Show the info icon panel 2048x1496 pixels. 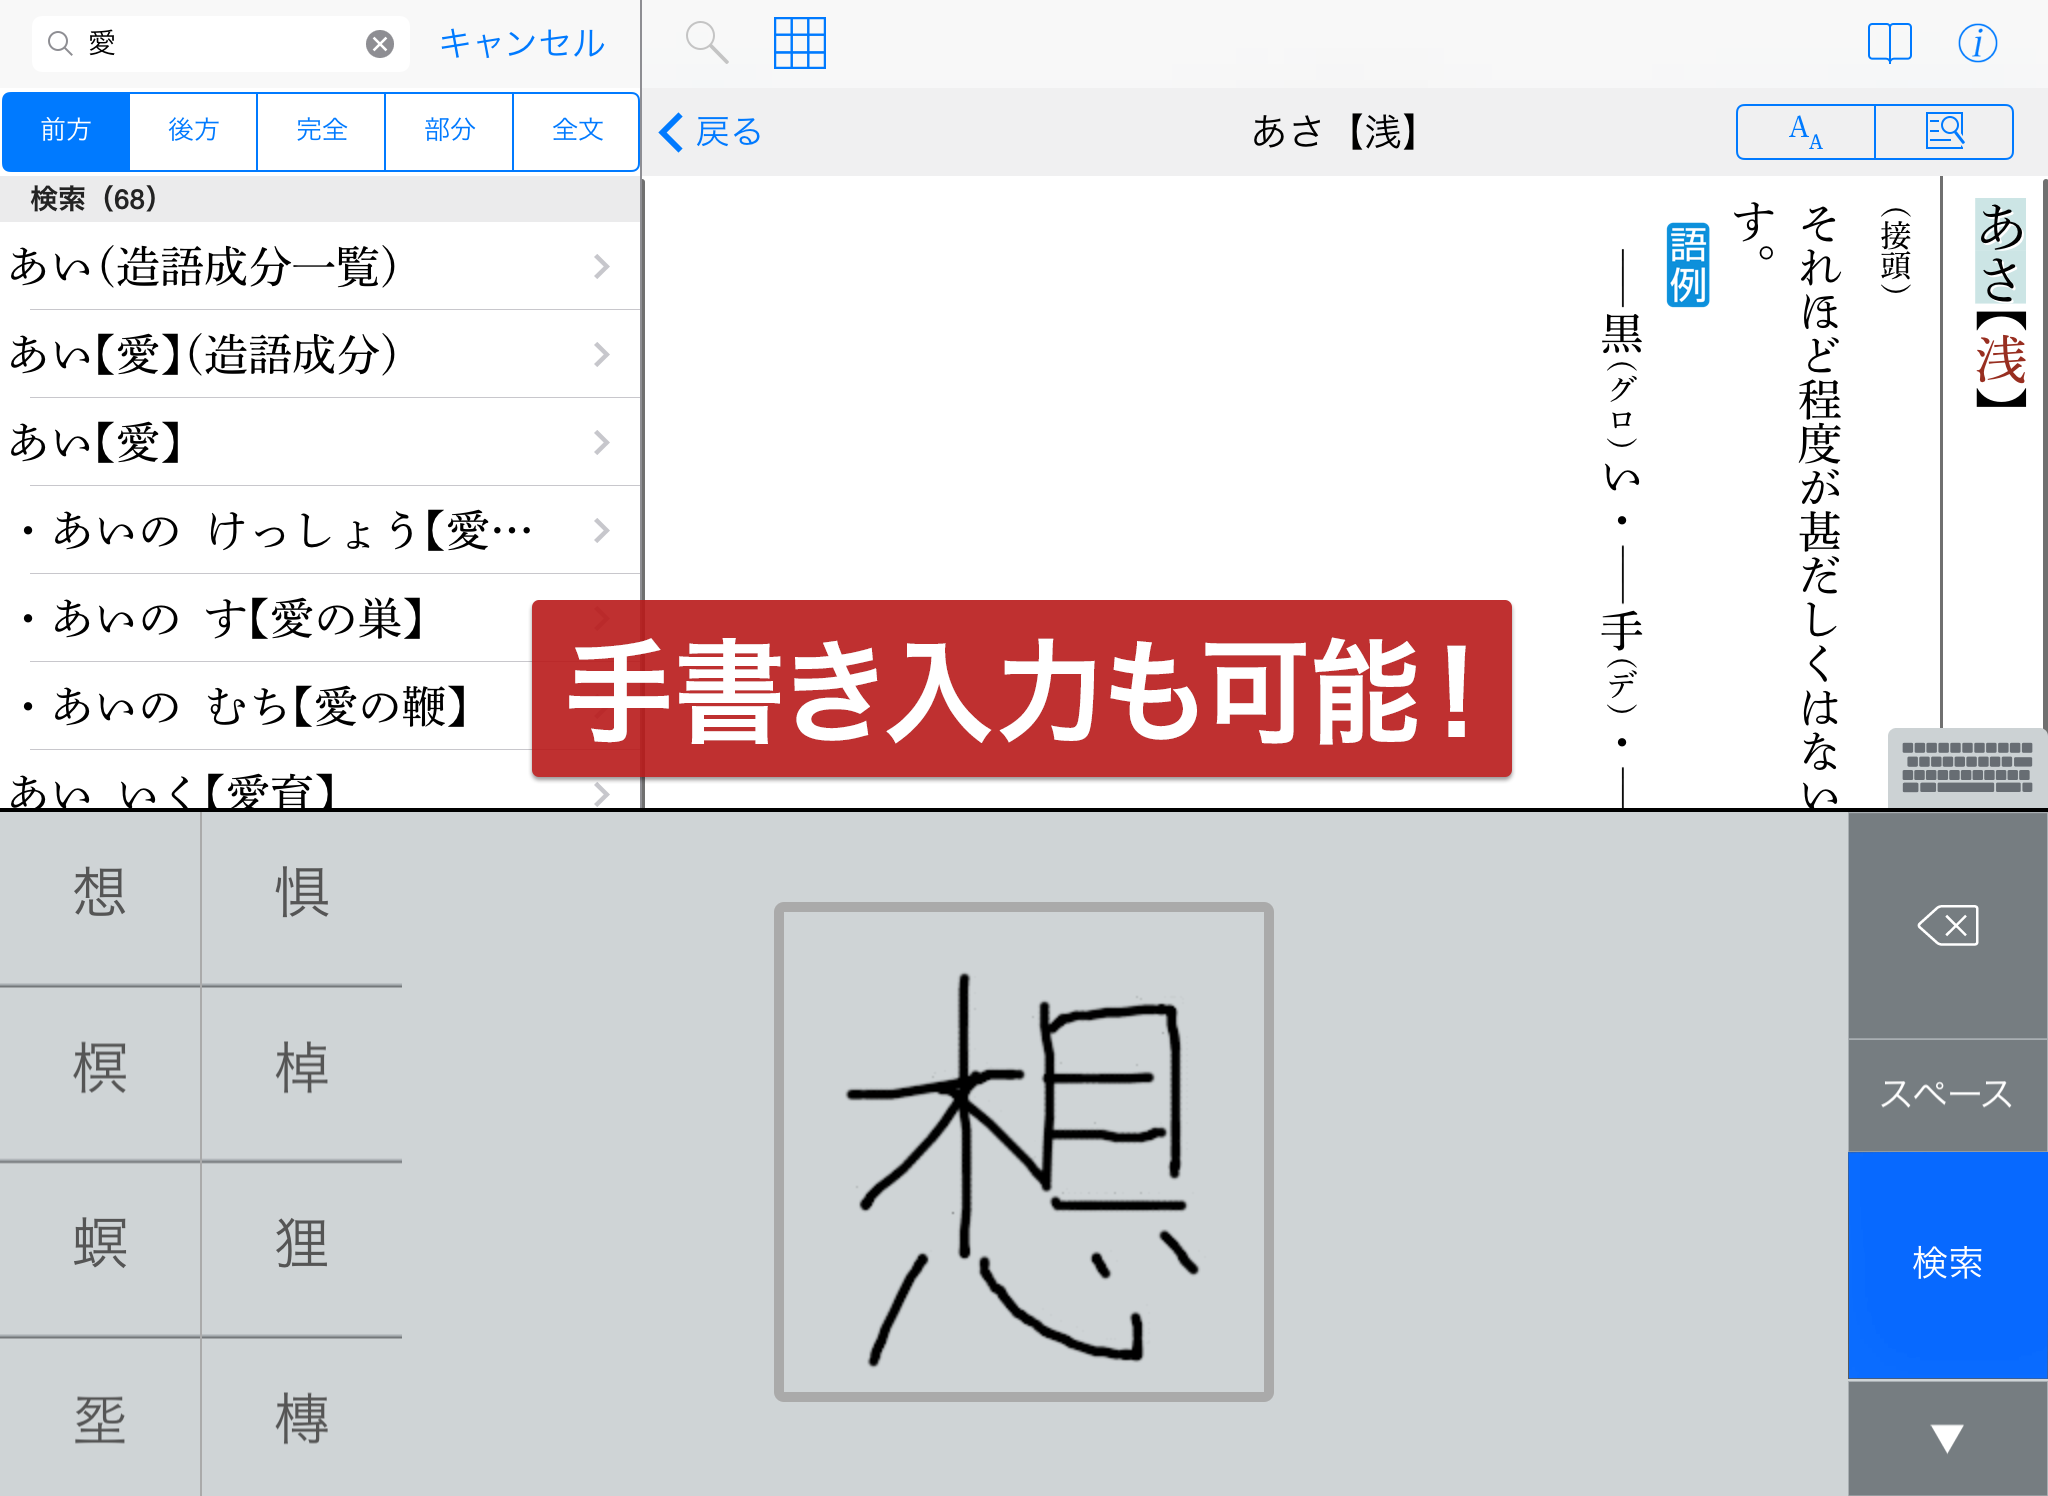[x=1977, y=43]
